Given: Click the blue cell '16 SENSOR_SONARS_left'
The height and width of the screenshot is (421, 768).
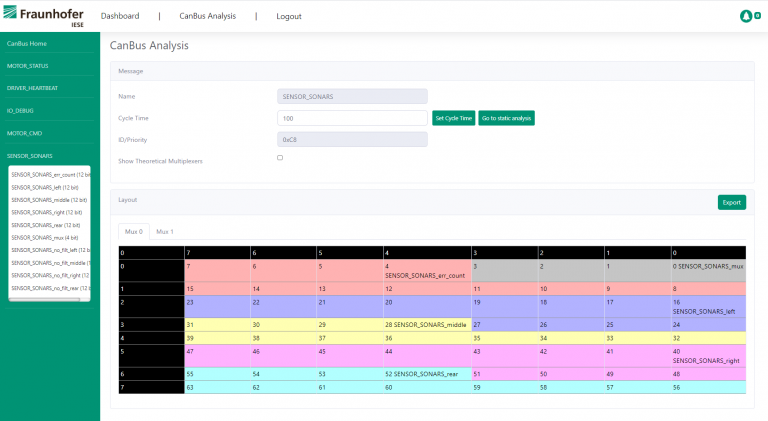Looking at the screenshot, I should pos(708,306).
